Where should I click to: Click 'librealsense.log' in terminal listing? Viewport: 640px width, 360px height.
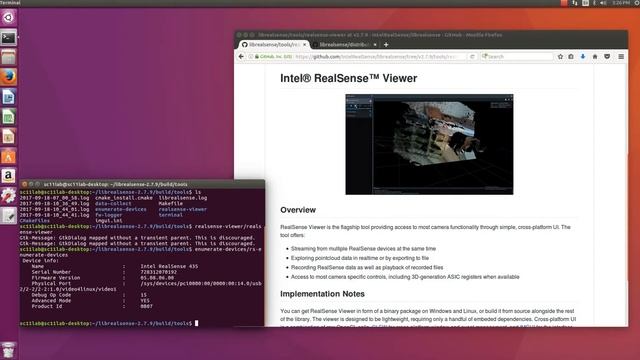(x=182, y=198)
